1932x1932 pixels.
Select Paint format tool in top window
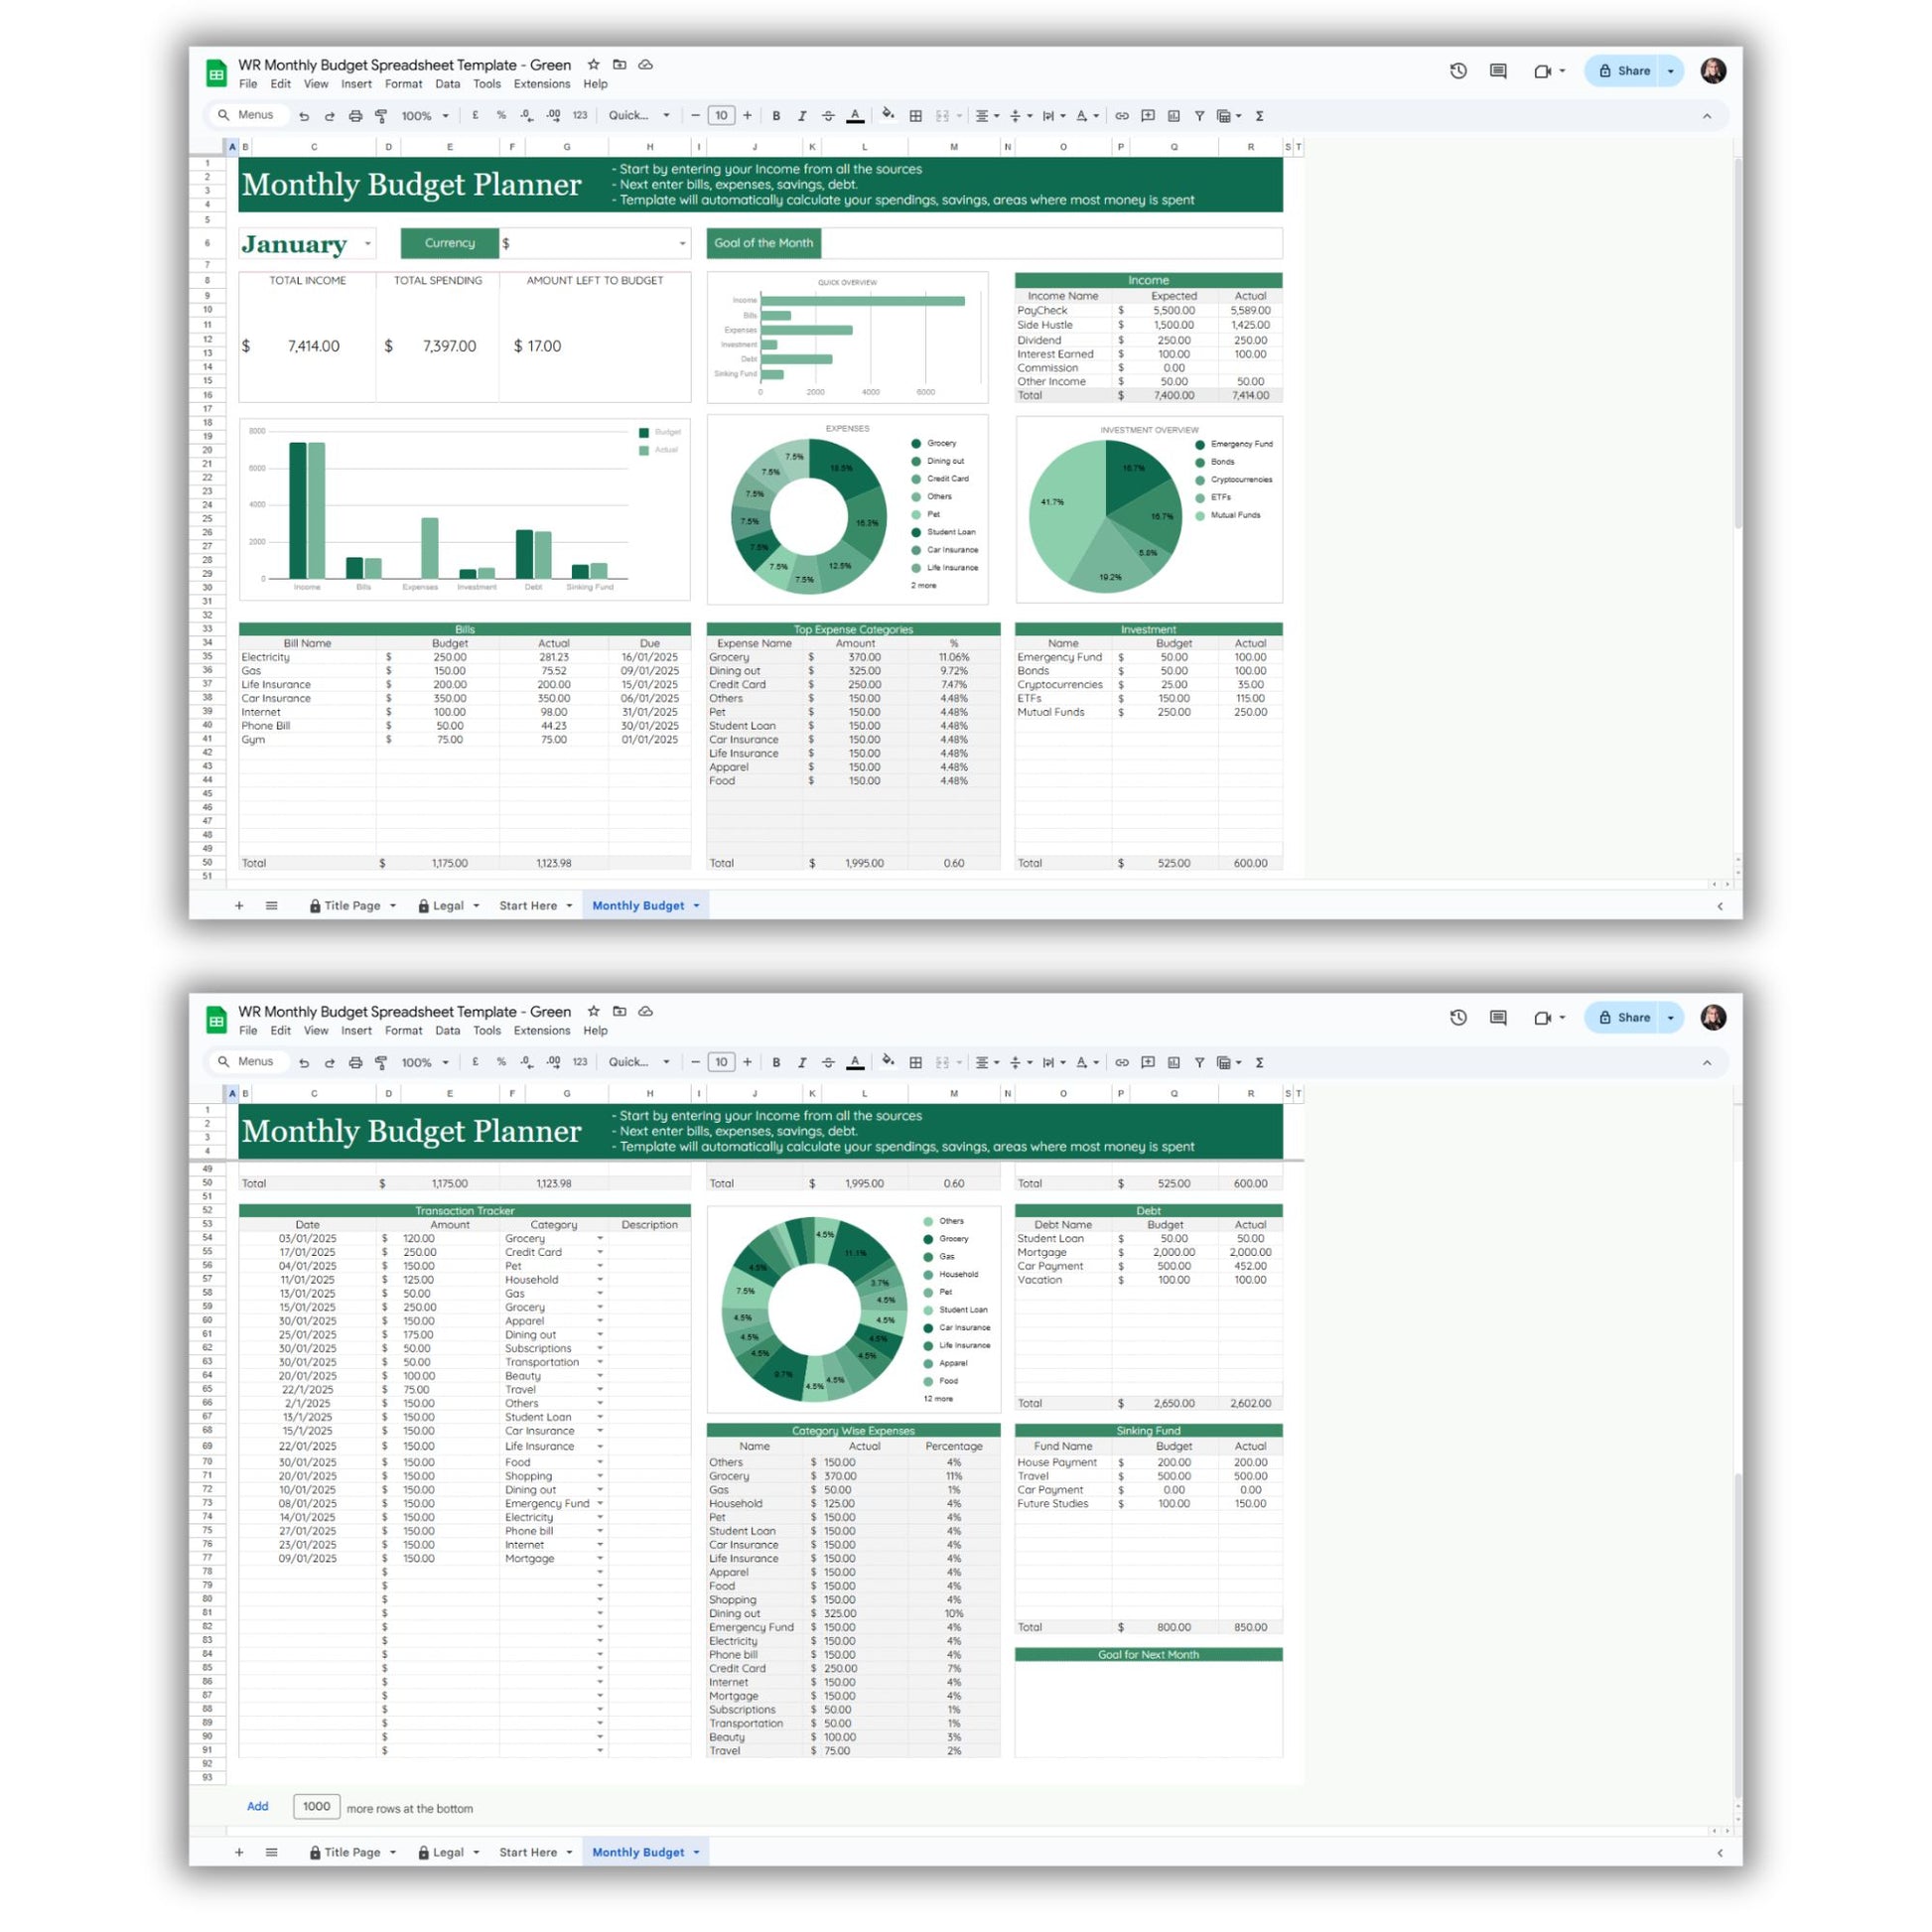click(381, 116)
